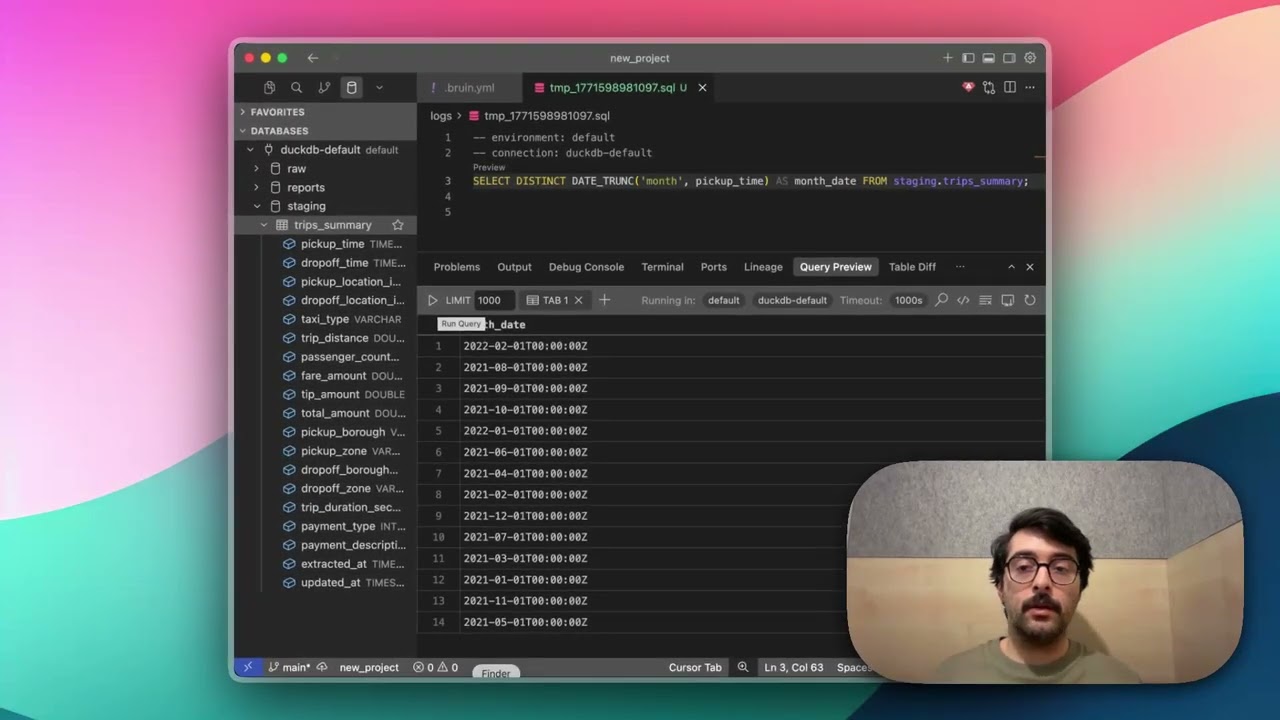Go back with the title bar arrow
The image size is (1280, 720).
tap(313, 58)
